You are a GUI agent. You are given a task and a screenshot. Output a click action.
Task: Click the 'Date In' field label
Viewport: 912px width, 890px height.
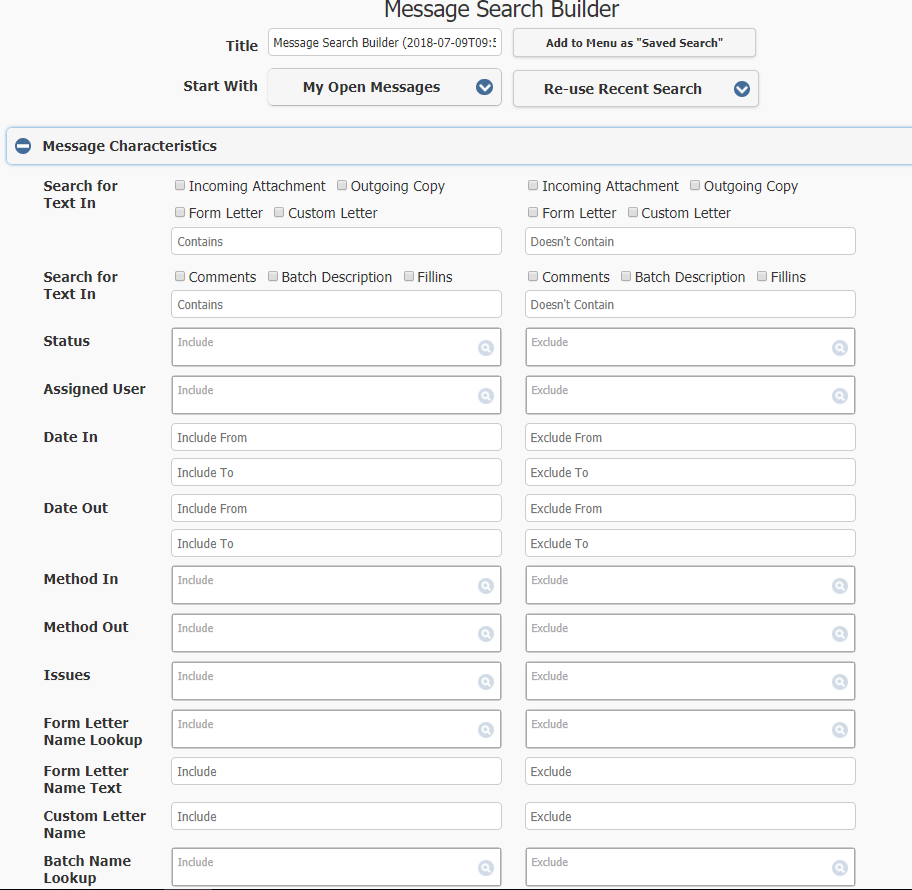pyautogui.click(x=70, y=437)
